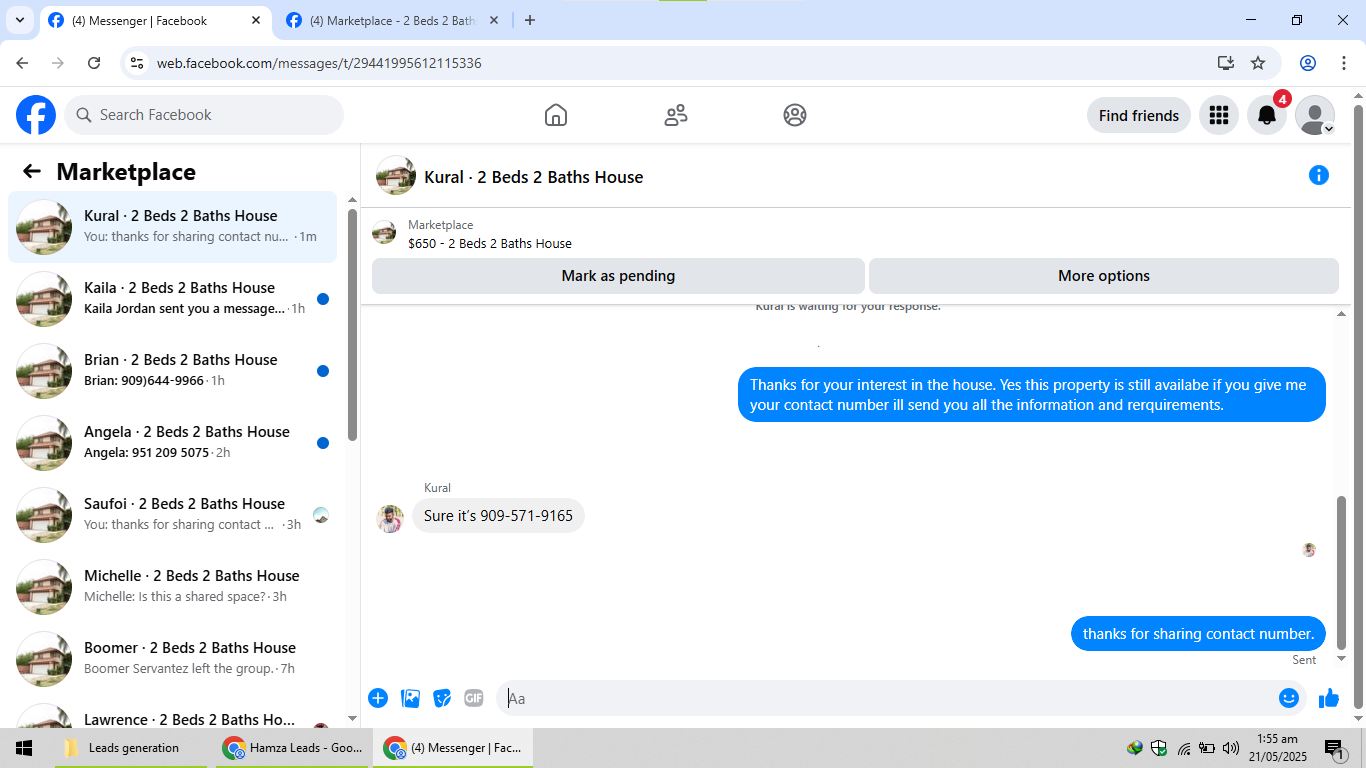
Task: Open the Michelle 2 Beds 2 Baths conversation
Action: point(173,587)
